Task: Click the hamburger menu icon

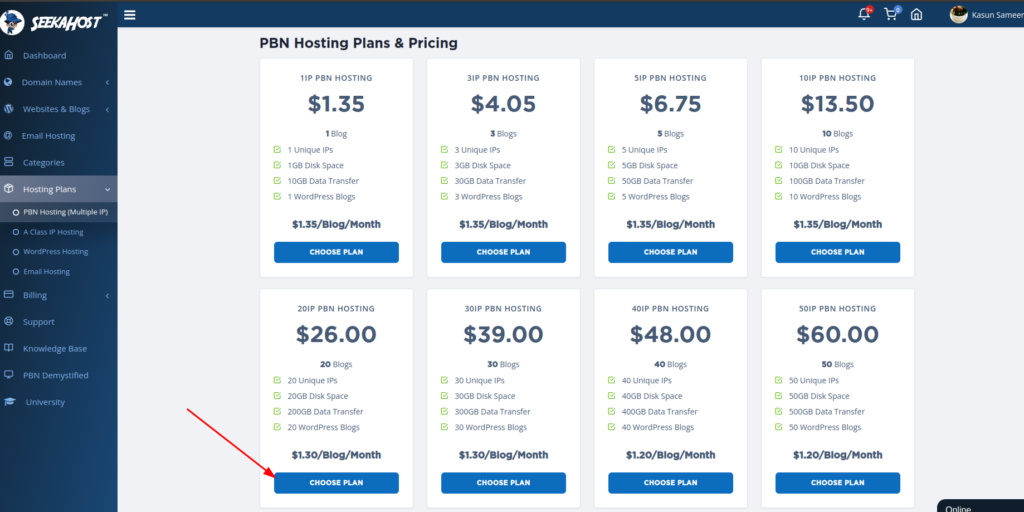Action: (130, 15)
